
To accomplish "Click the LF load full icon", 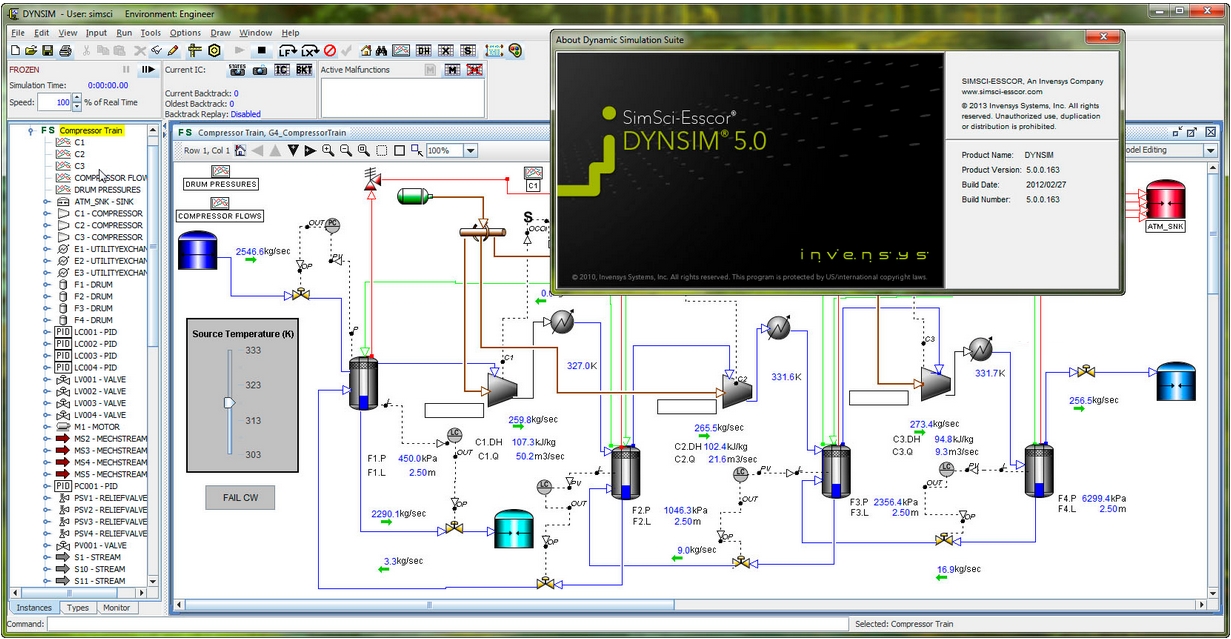I will [288, 50].
